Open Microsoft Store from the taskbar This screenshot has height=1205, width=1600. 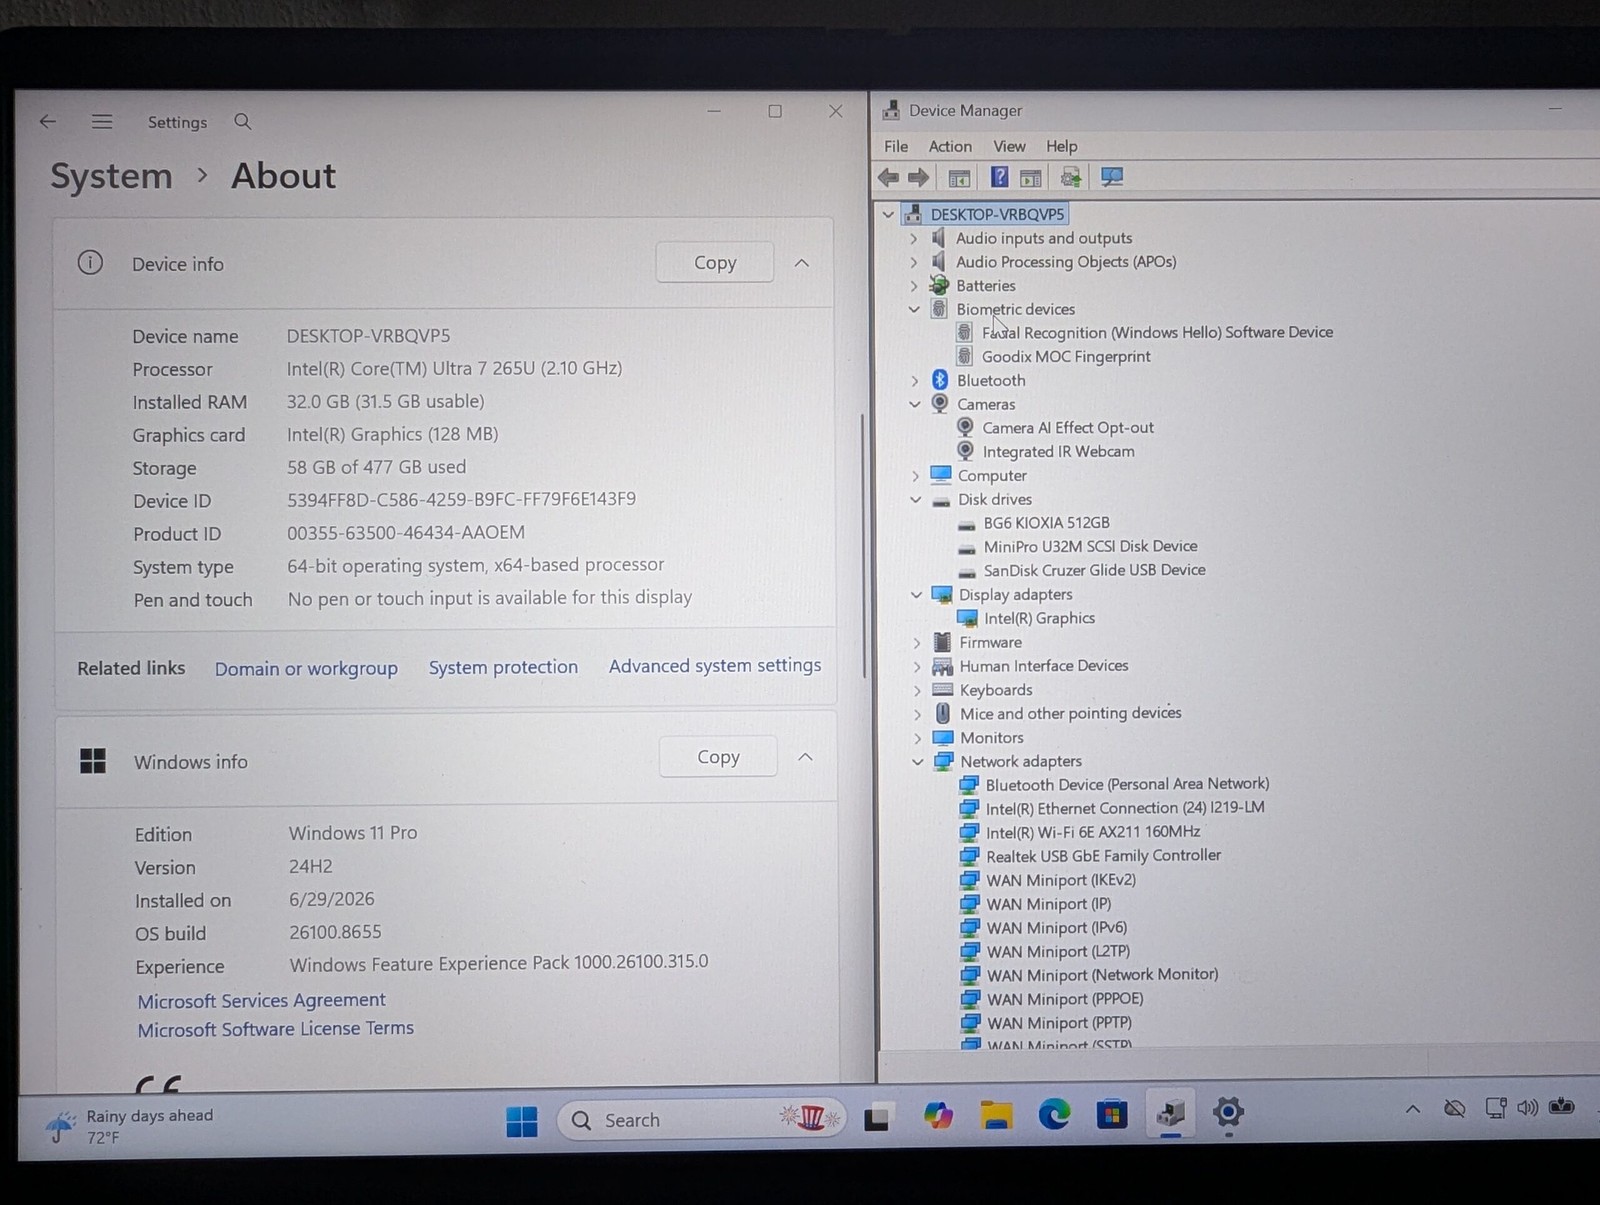1111,1114
